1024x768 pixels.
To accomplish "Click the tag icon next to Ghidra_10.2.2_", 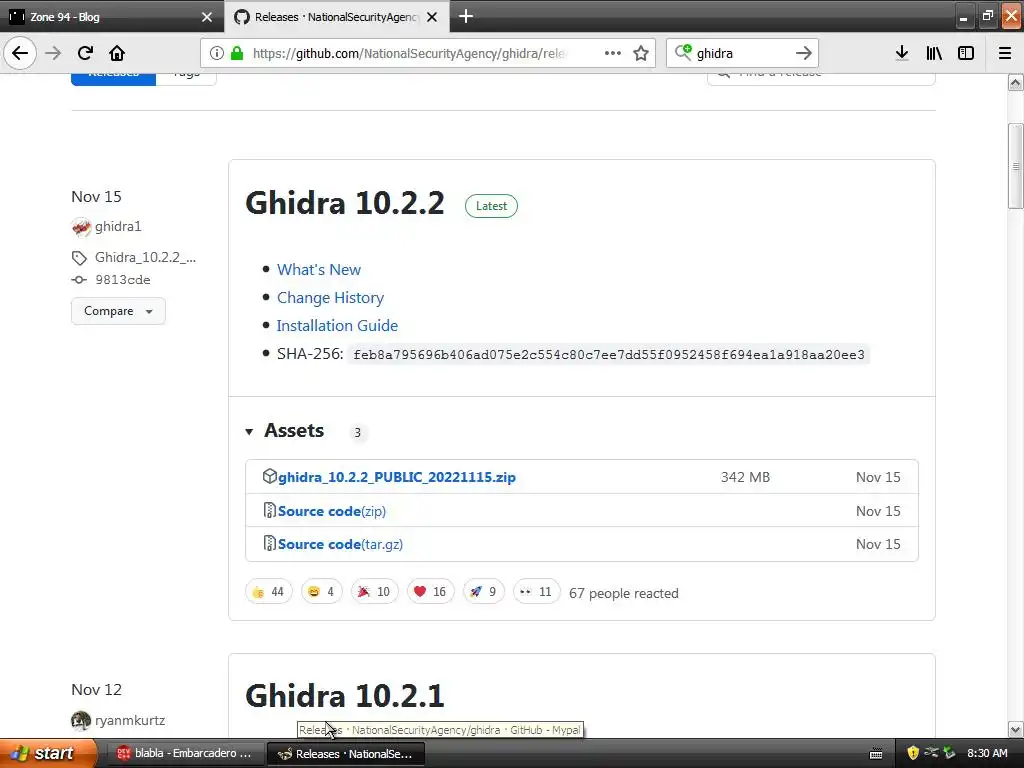I will click(x=79, y=258).
